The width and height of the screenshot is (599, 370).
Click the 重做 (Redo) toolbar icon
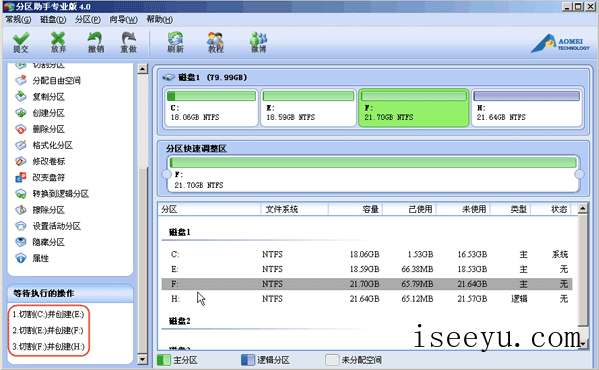coord(129,42)
